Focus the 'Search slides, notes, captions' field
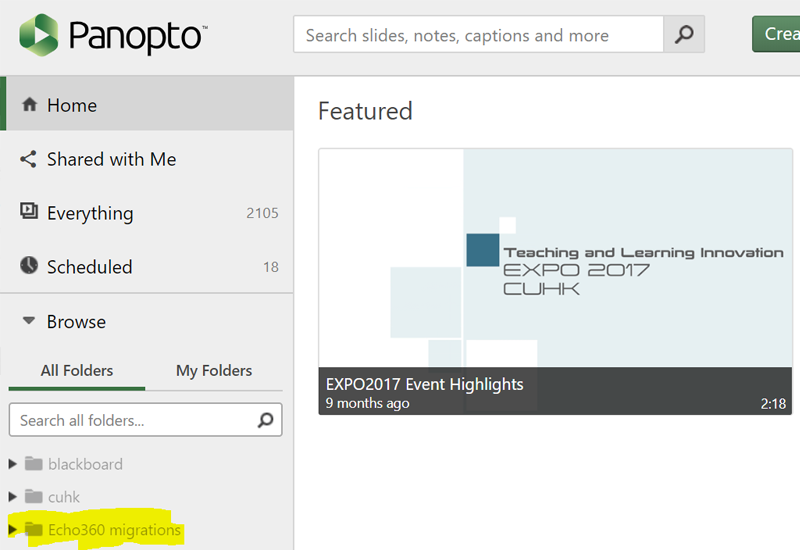Viewport: 800px width, 550px height. [x=478, y=34]
